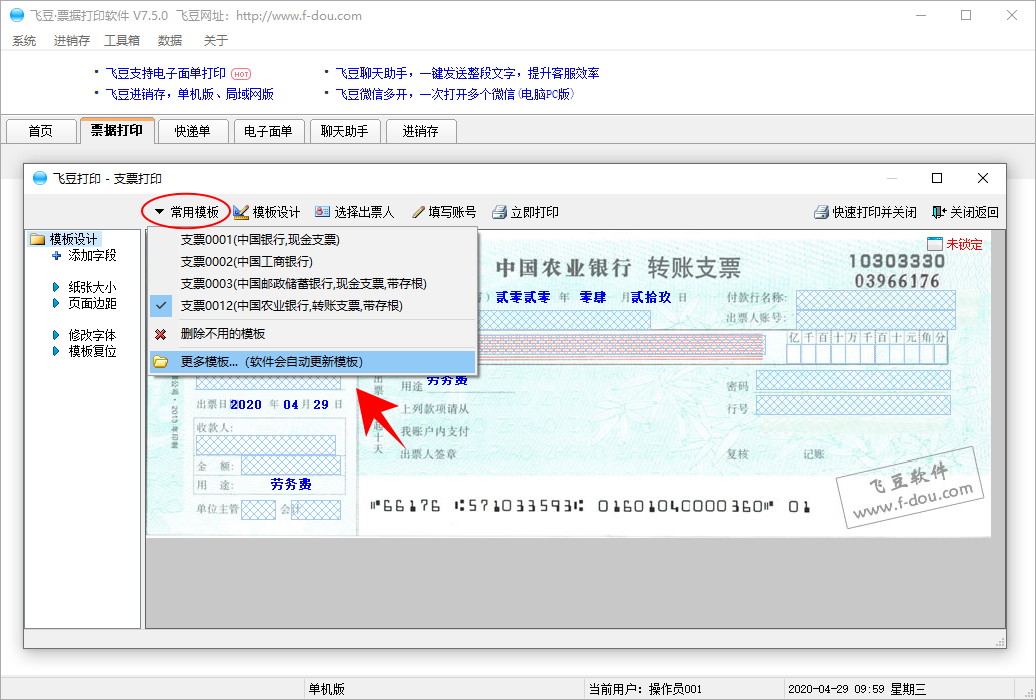Choose 更多模板 menu entry
The height and width of the screenshot is (700, 1036).
313,362
